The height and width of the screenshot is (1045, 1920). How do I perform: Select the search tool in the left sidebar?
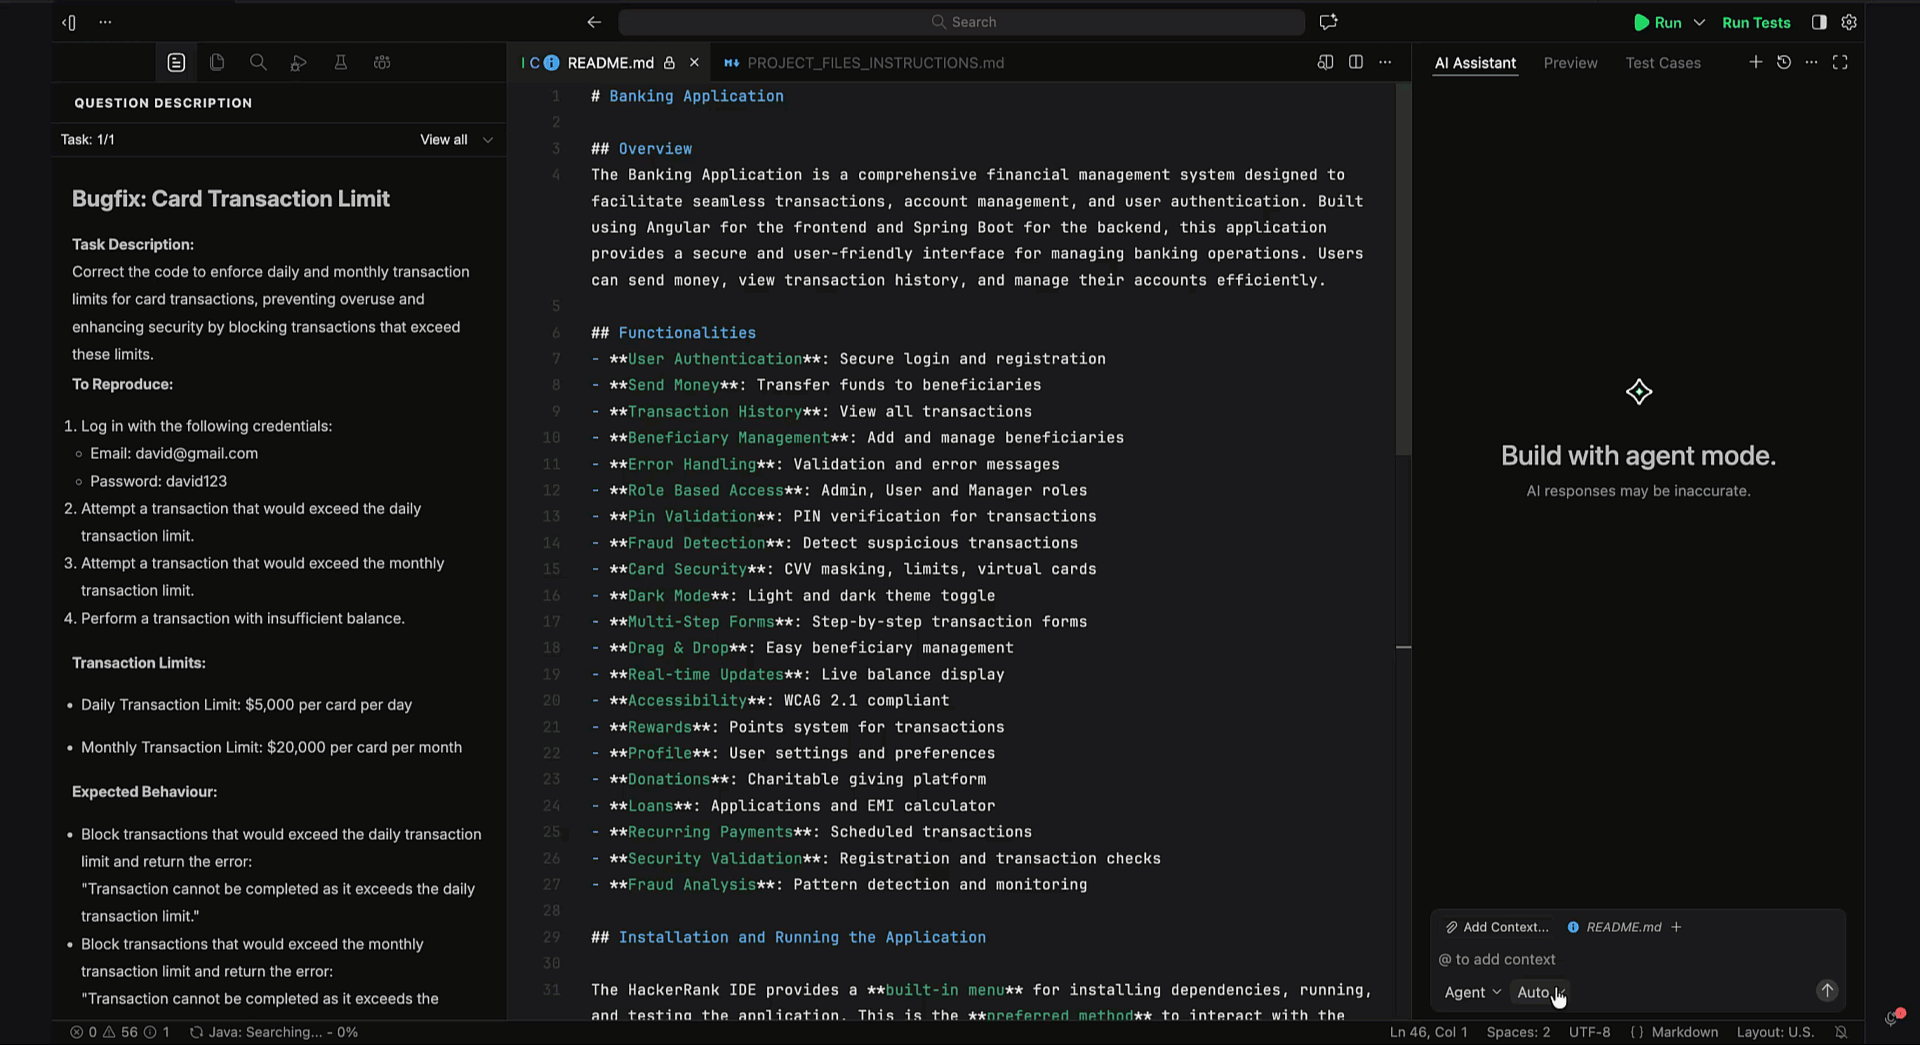pos(258,62)
